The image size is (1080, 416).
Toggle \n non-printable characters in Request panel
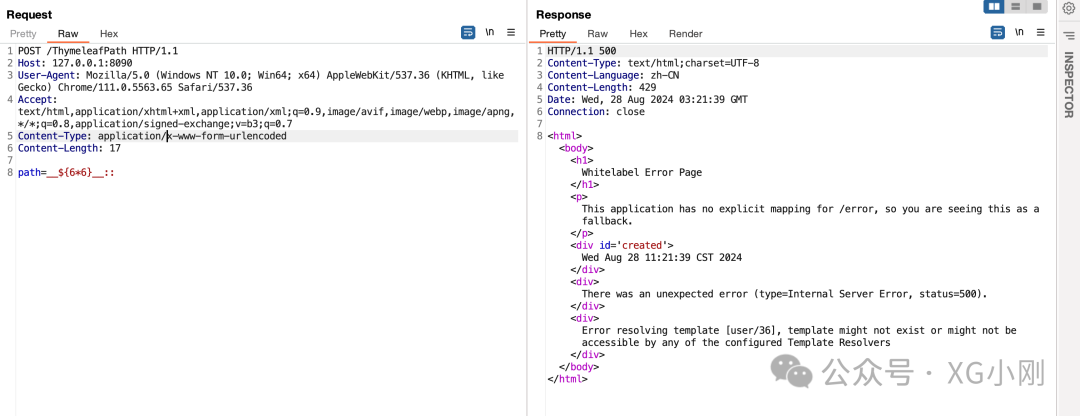pos(490,32)
